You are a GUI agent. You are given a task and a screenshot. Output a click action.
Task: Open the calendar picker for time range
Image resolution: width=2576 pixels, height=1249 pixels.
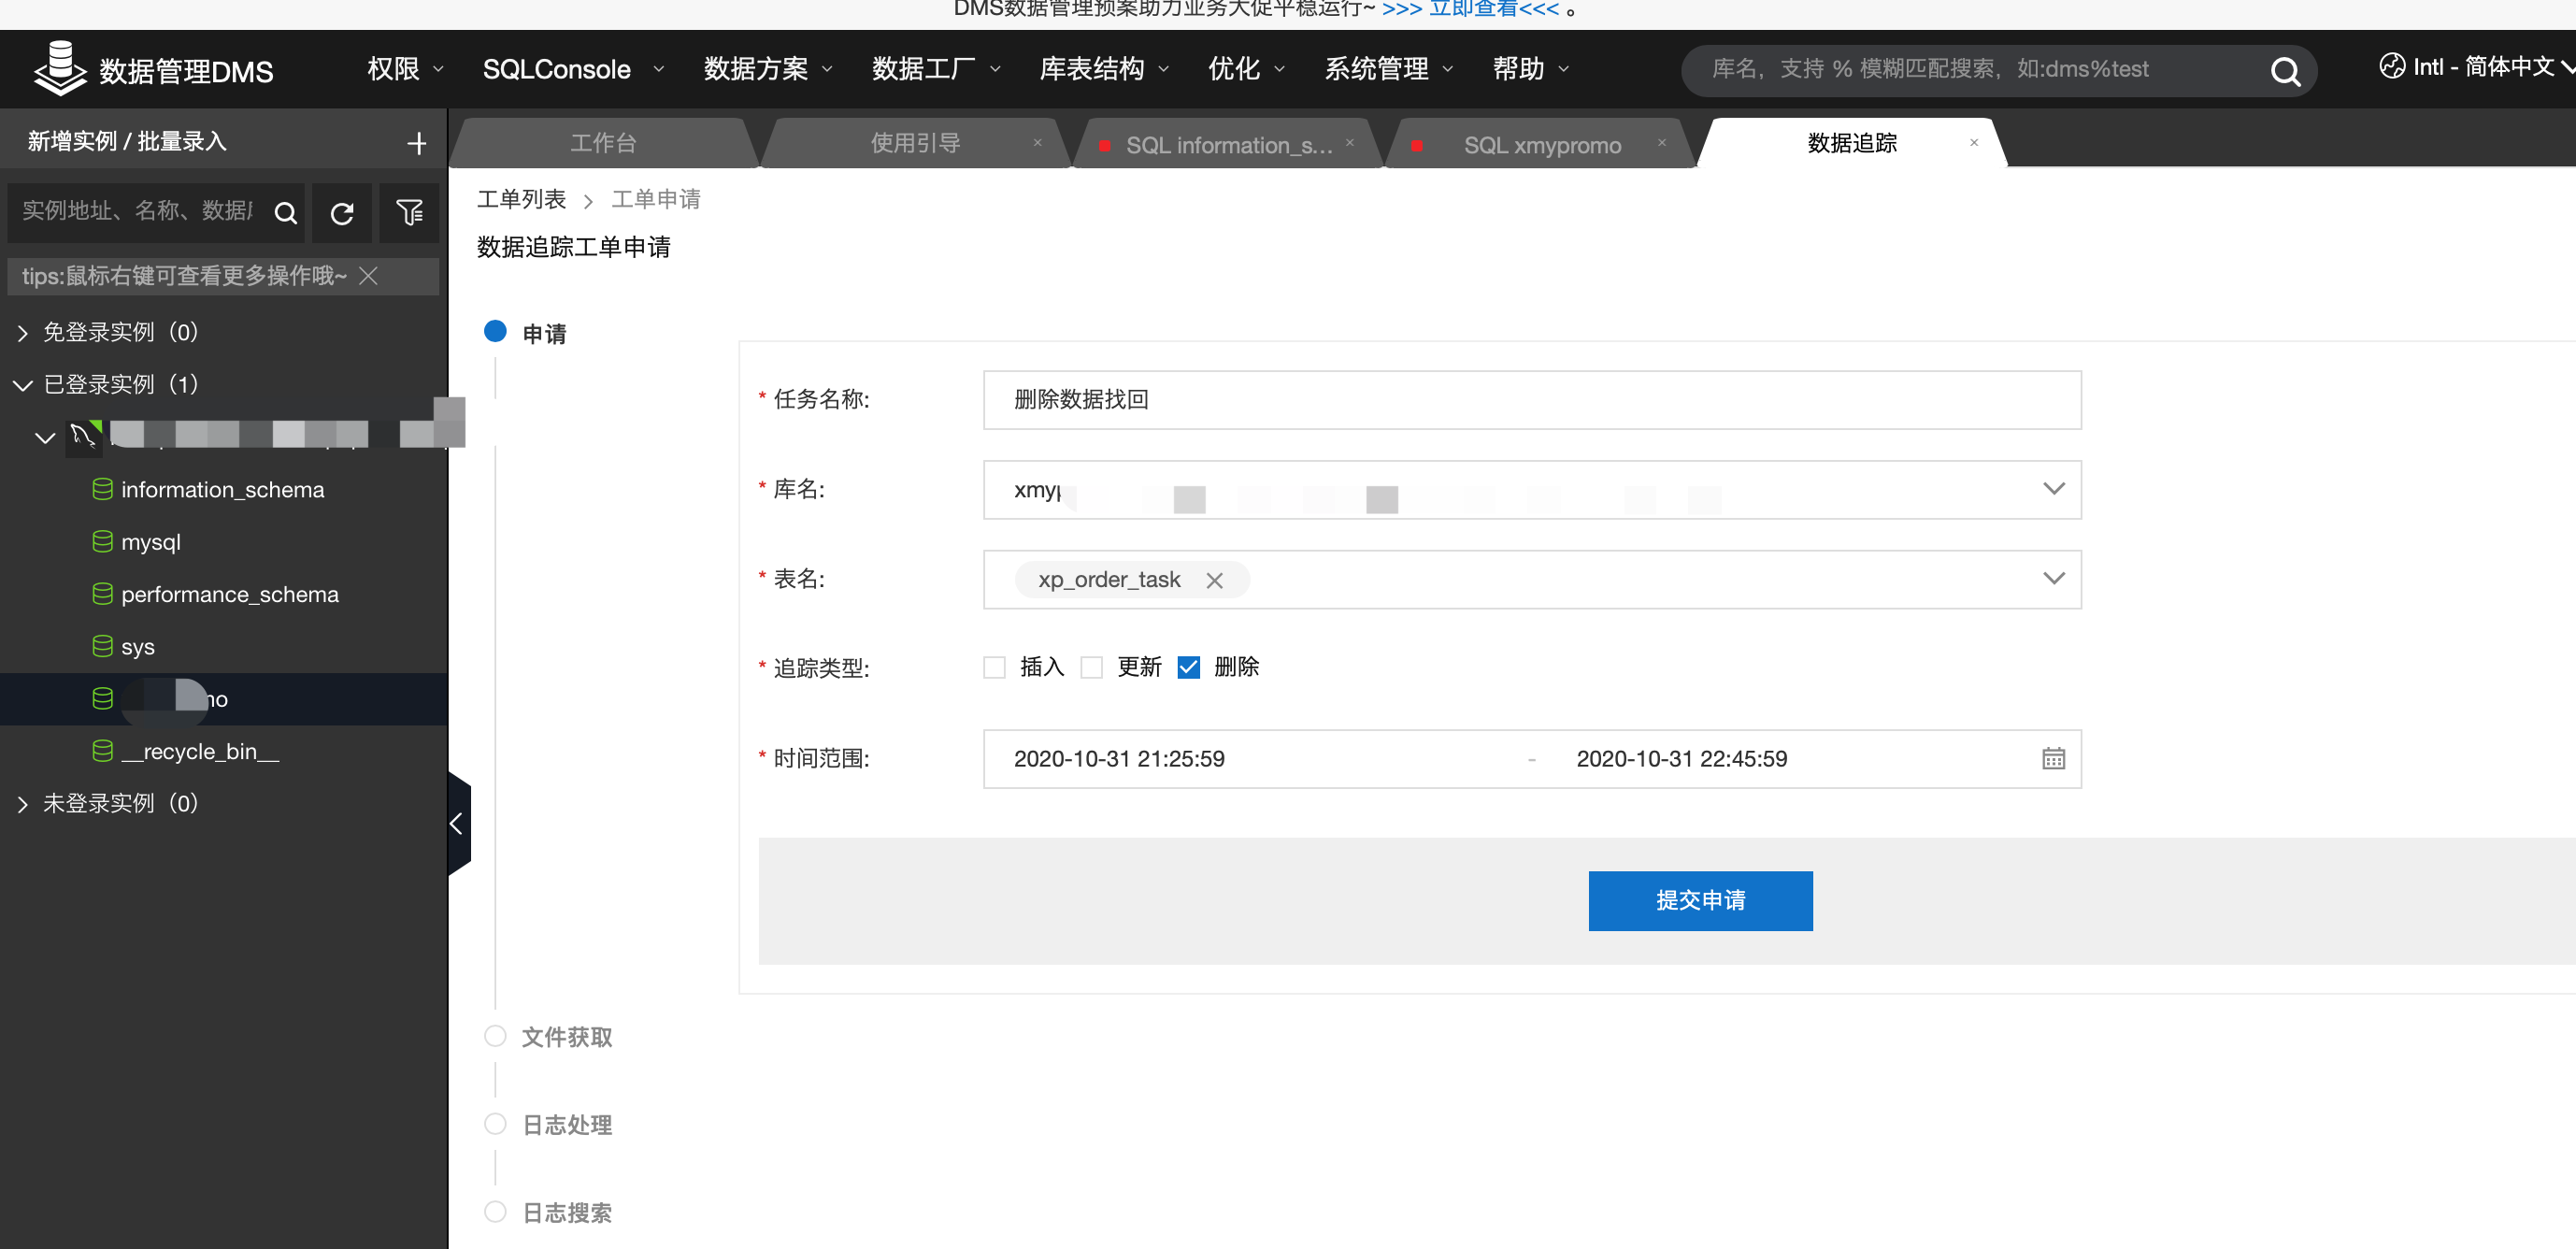(x=2054, y=758)
